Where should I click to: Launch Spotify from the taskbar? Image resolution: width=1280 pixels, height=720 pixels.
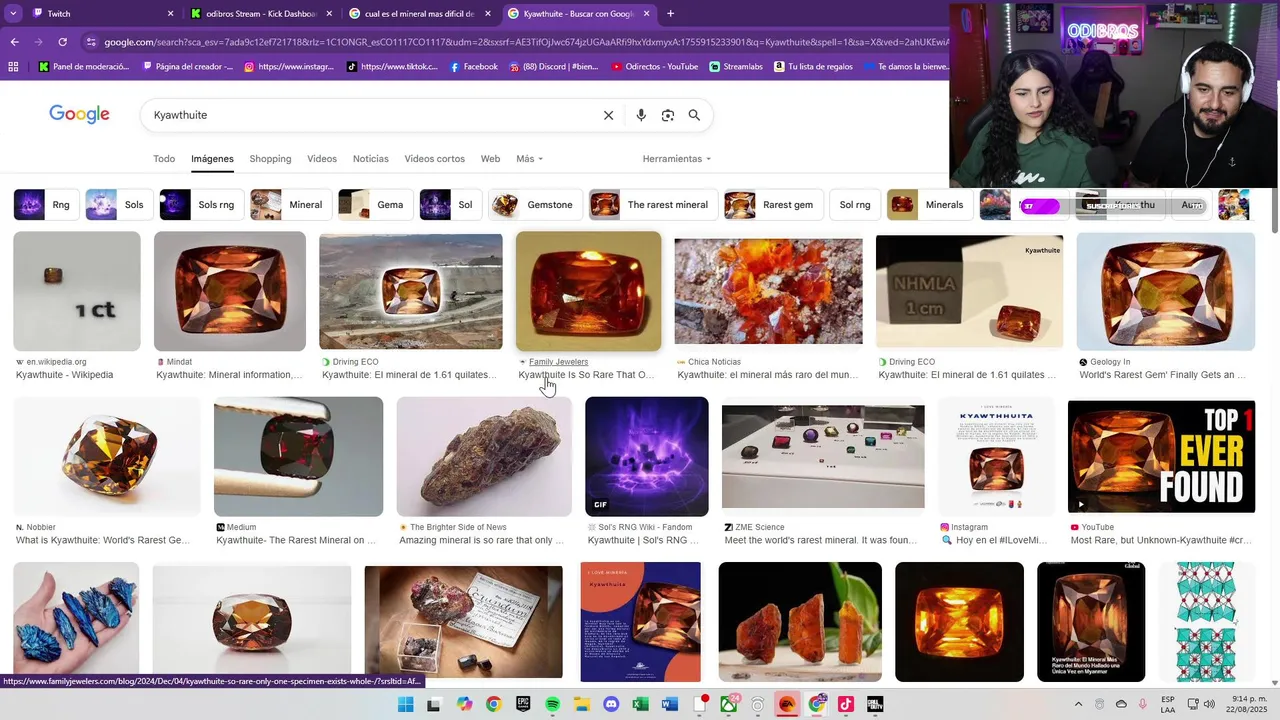tap(553, 705)
